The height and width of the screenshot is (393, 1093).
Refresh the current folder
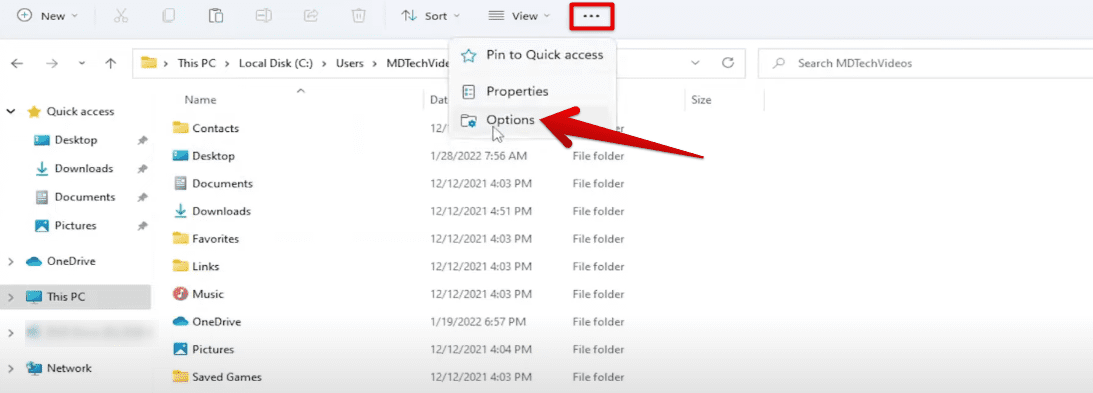728,63
